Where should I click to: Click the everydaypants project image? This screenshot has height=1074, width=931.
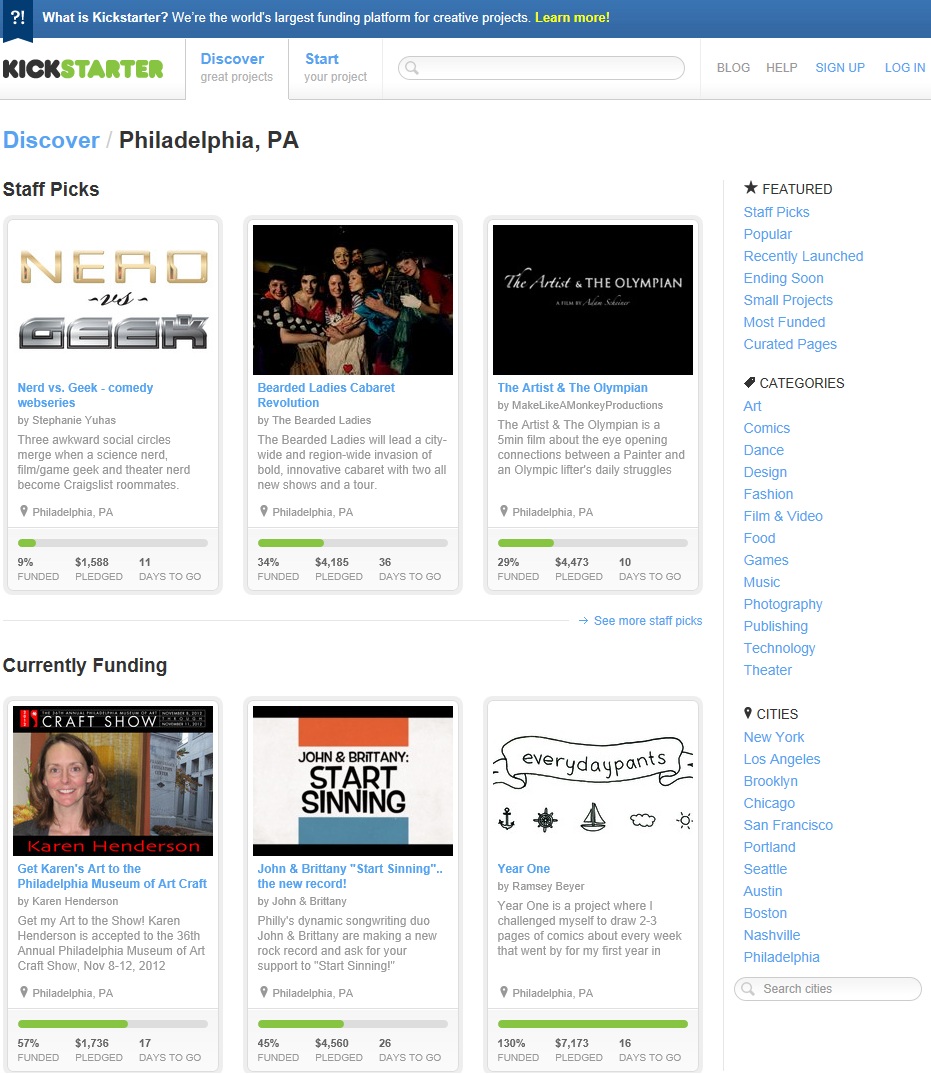click(x=593, y=780)
